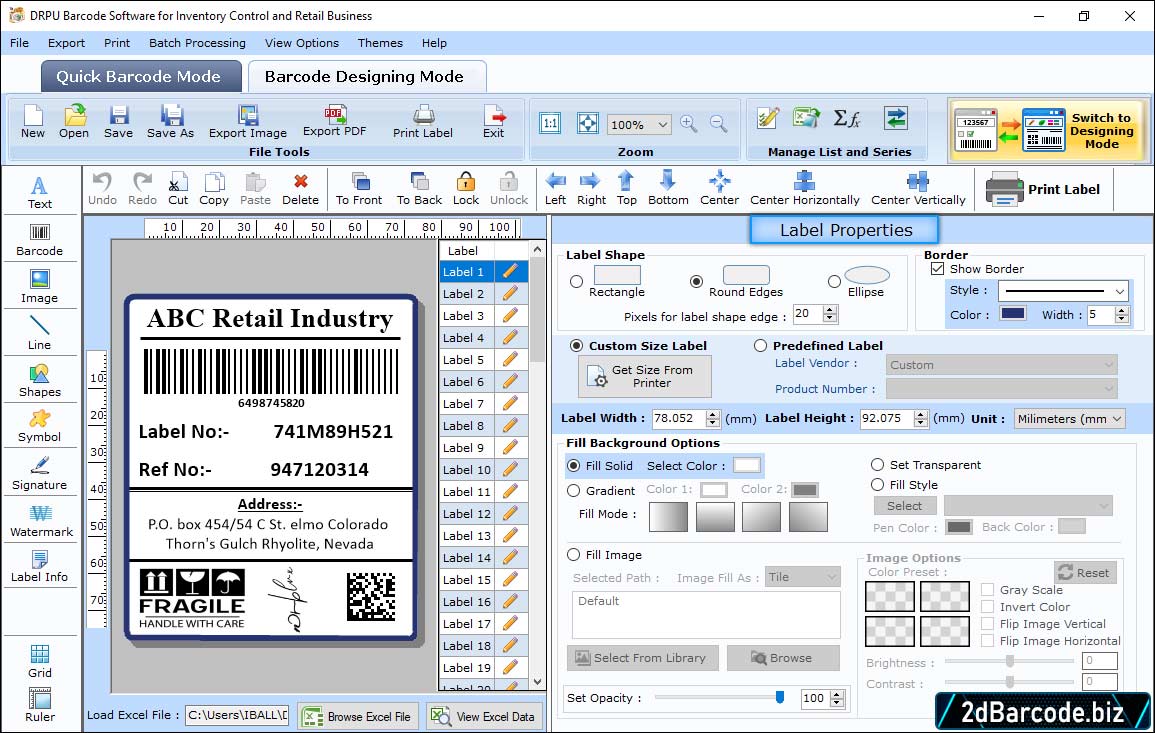
Task: Create a New label file
Action: click(x=32, y=122)
